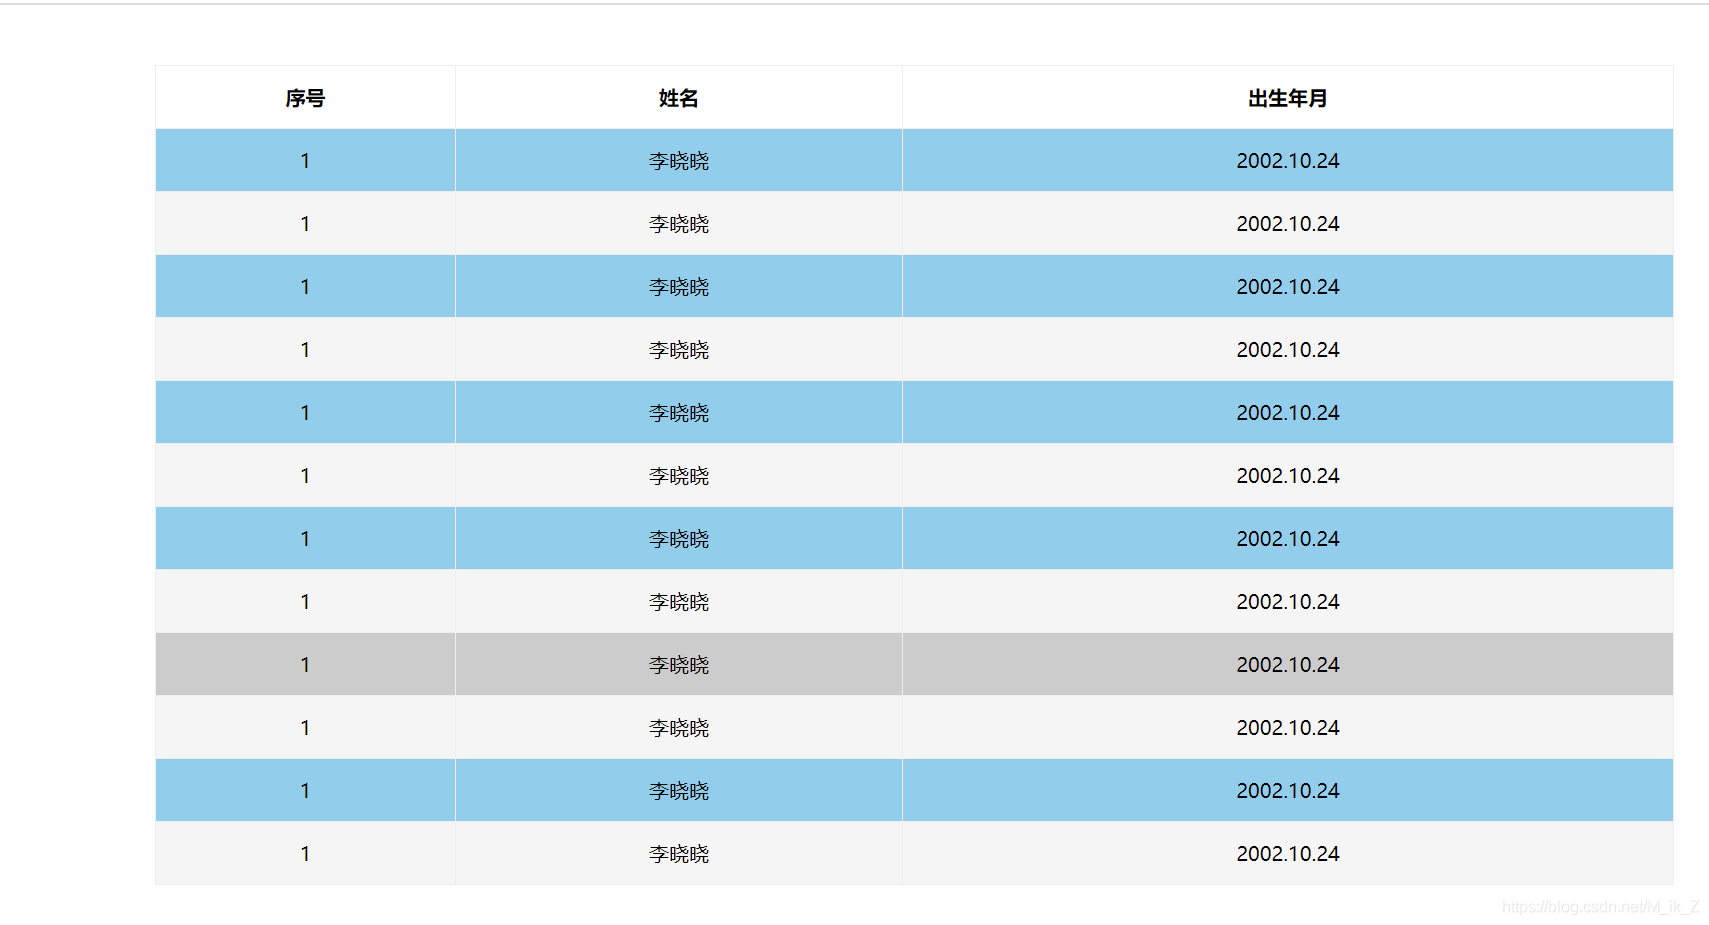This screenshot has height=925, width=1709.
Task: Click 2002.10.24 in the last table row
Action: pos(1288,854)
